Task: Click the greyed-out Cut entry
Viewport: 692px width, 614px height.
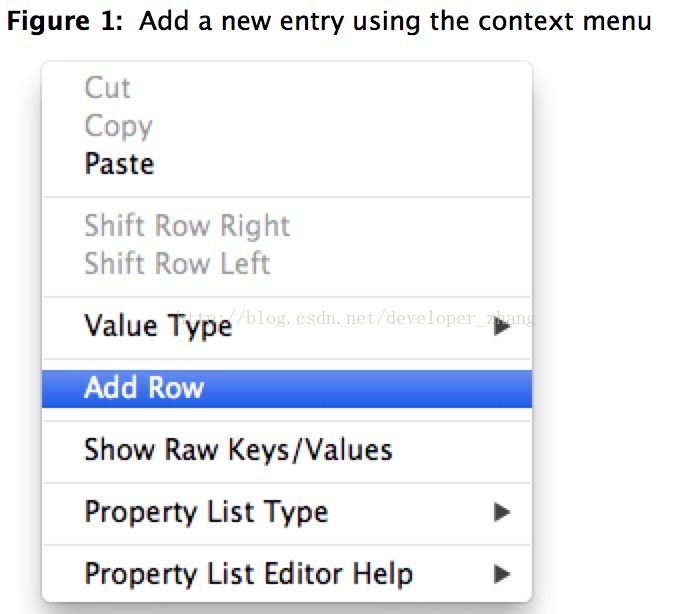Action: 287,88
